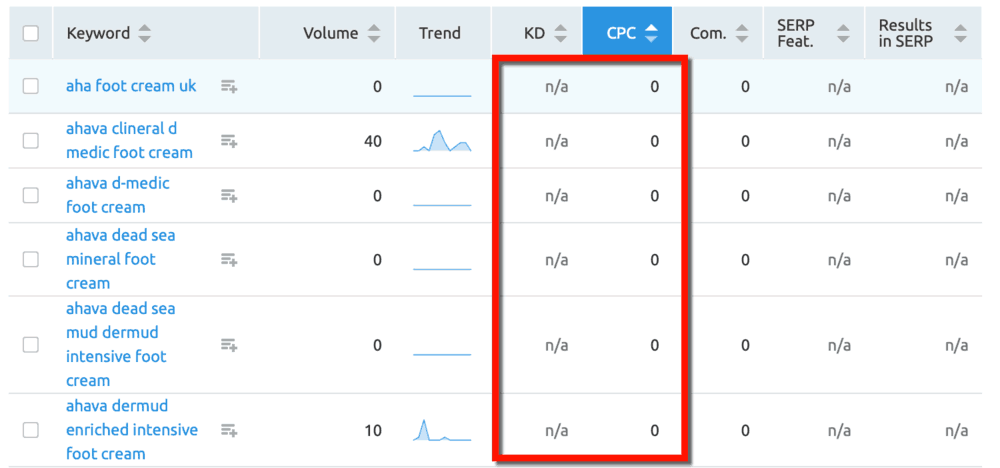
Task: Toggle the select-all checkbox in header
Action: (x=31, y=33)
